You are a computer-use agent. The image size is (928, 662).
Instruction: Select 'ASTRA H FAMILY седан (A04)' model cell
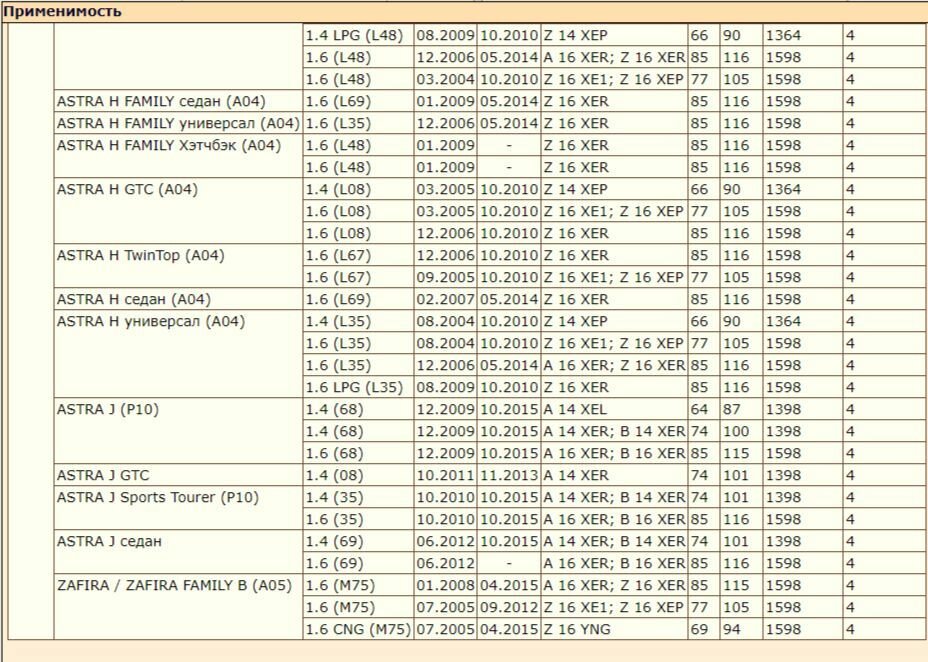[178, 102]
